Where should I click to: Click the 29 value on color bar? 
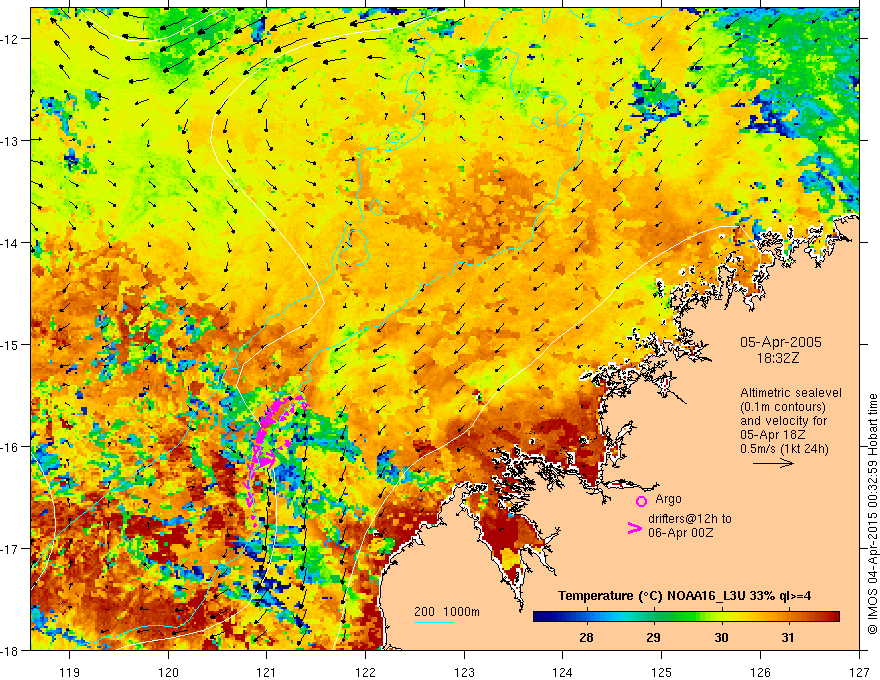point(653,638)
